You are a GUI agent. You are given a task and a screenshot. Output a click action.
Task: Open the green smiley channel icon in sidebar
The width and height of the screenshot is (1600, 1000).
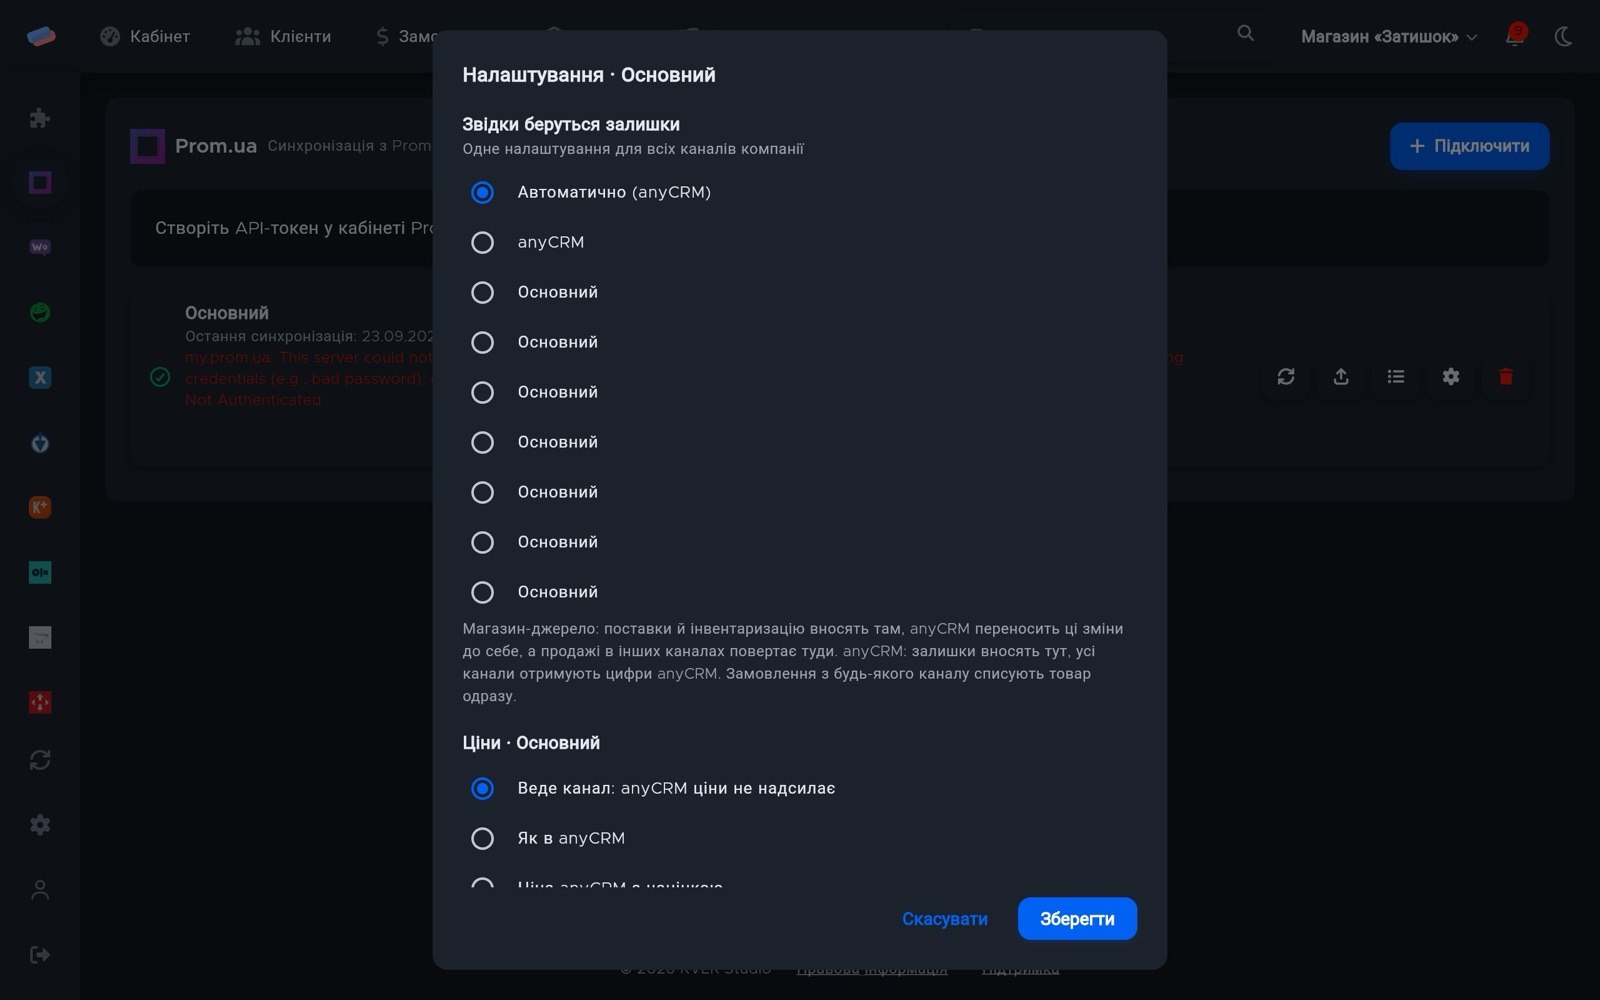pyautogui.click(x=40, y=312)
